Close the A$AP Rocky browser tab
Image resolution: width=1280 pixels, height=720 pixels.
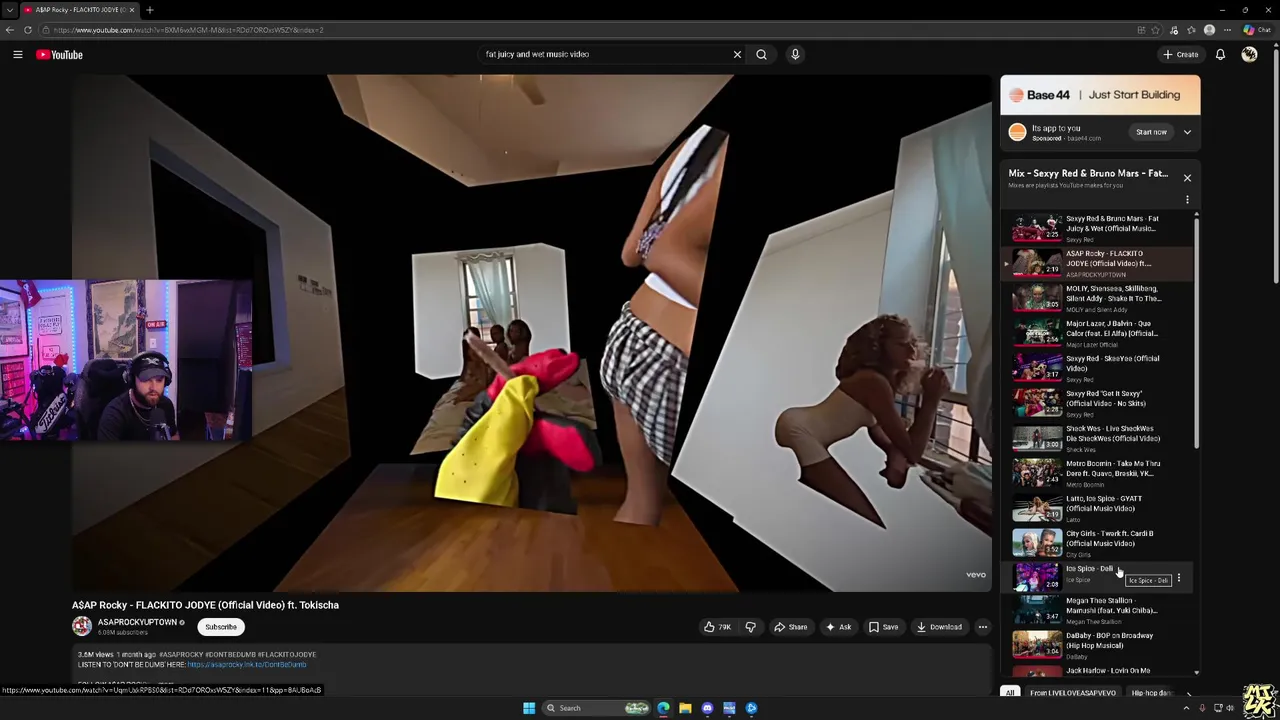(x=131, y=10)
